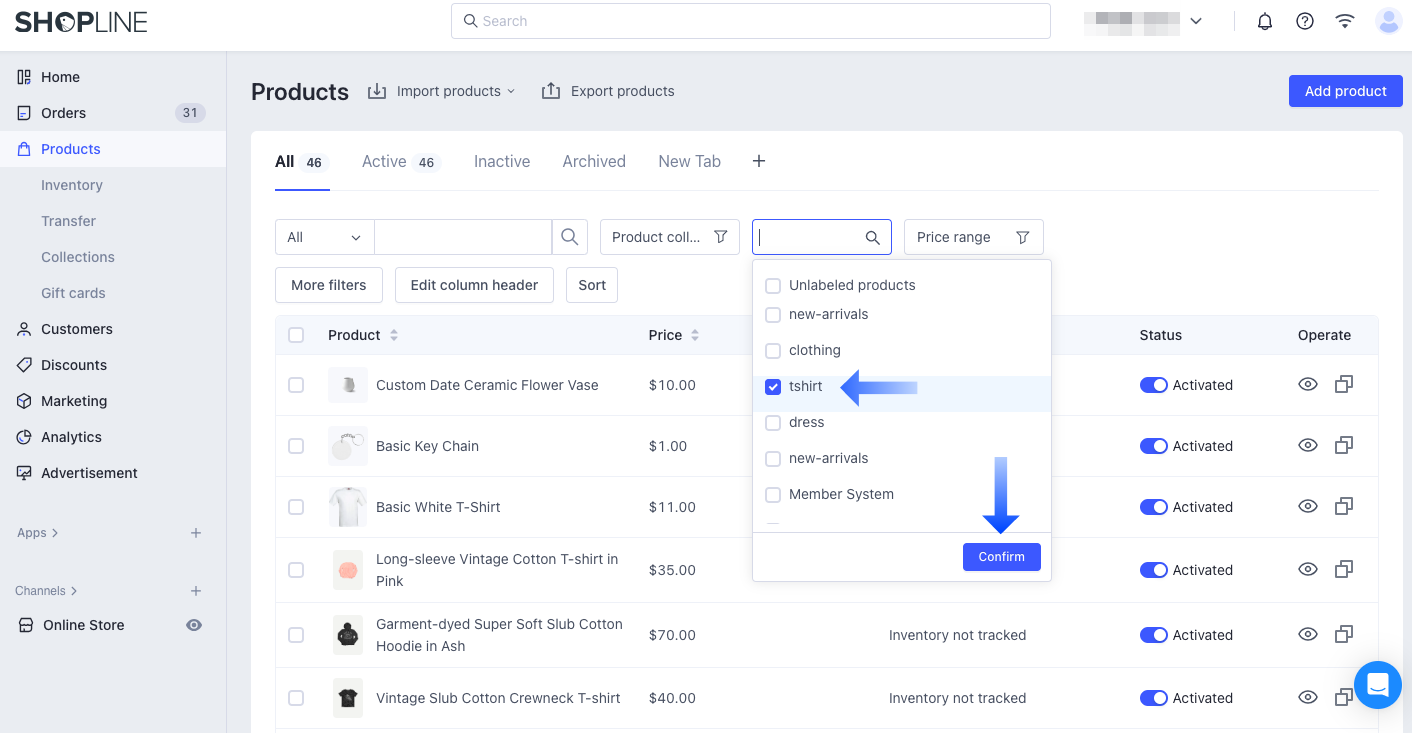View Online Store via eye icon
The image size is (1412, 733).
[194, 625]
